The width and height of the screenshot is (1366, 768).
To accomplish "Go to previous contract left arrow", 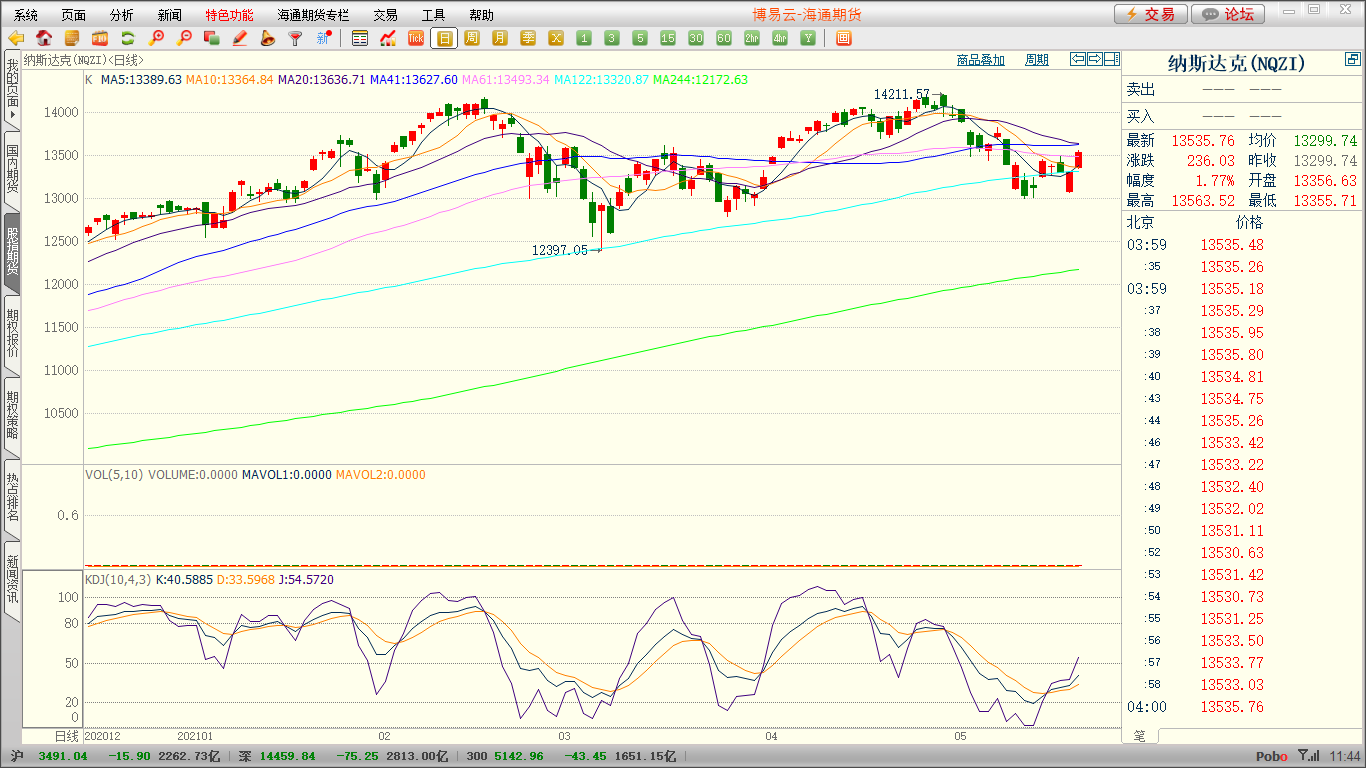I will coord(1077,59).
